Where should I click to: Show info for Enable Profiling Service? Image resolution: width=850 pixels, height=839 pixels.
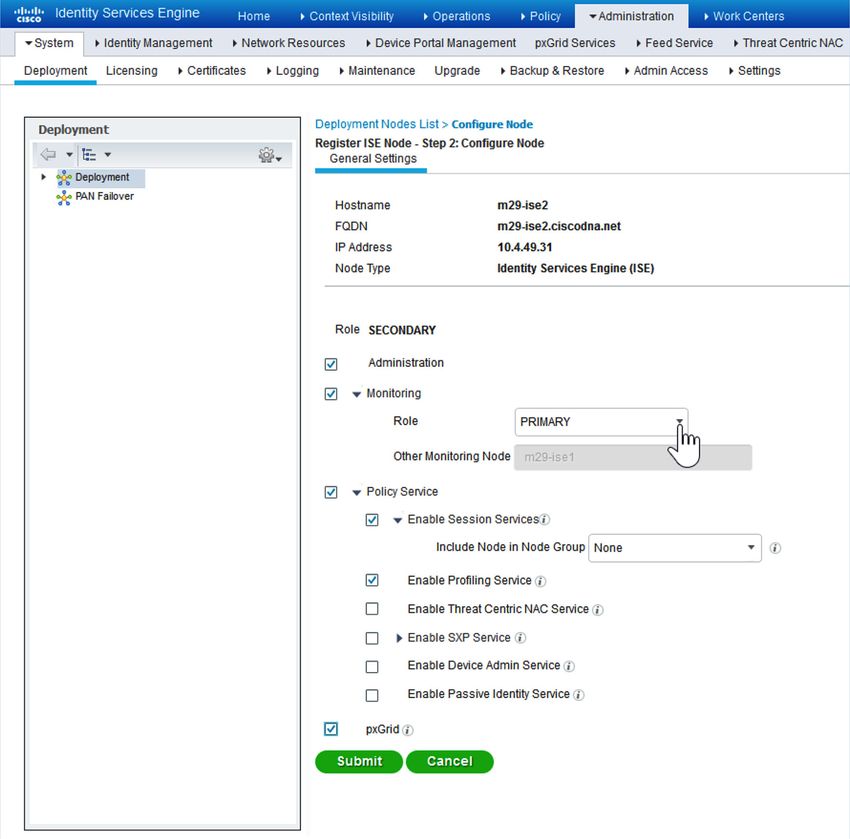pos(540,582)
